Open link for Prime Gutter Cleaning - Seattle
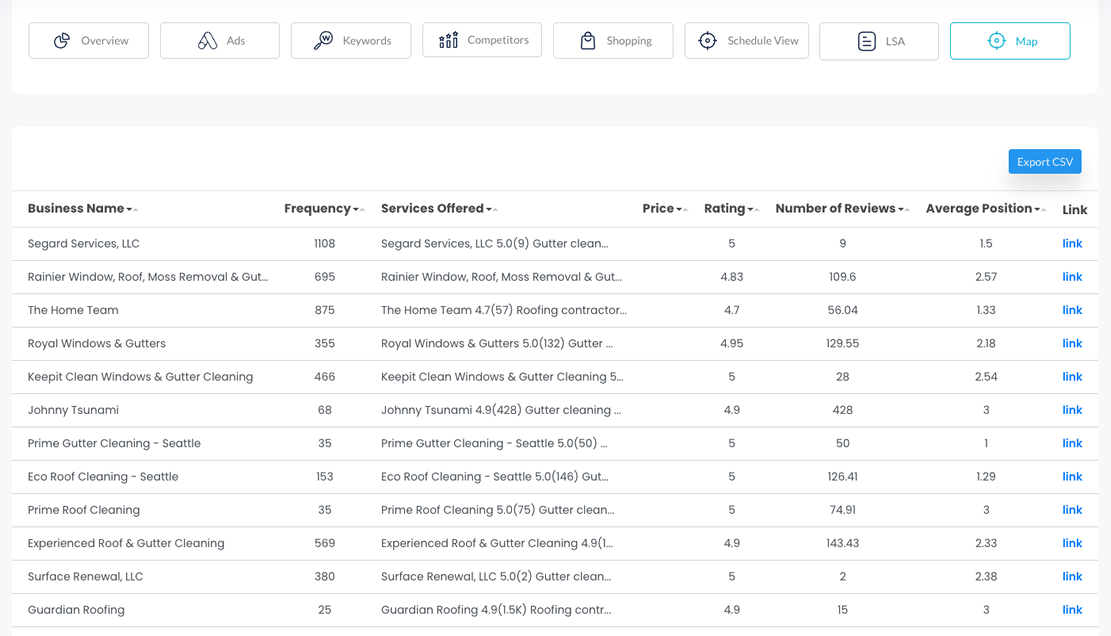The image size is (1111, 636). (1072, 443)
